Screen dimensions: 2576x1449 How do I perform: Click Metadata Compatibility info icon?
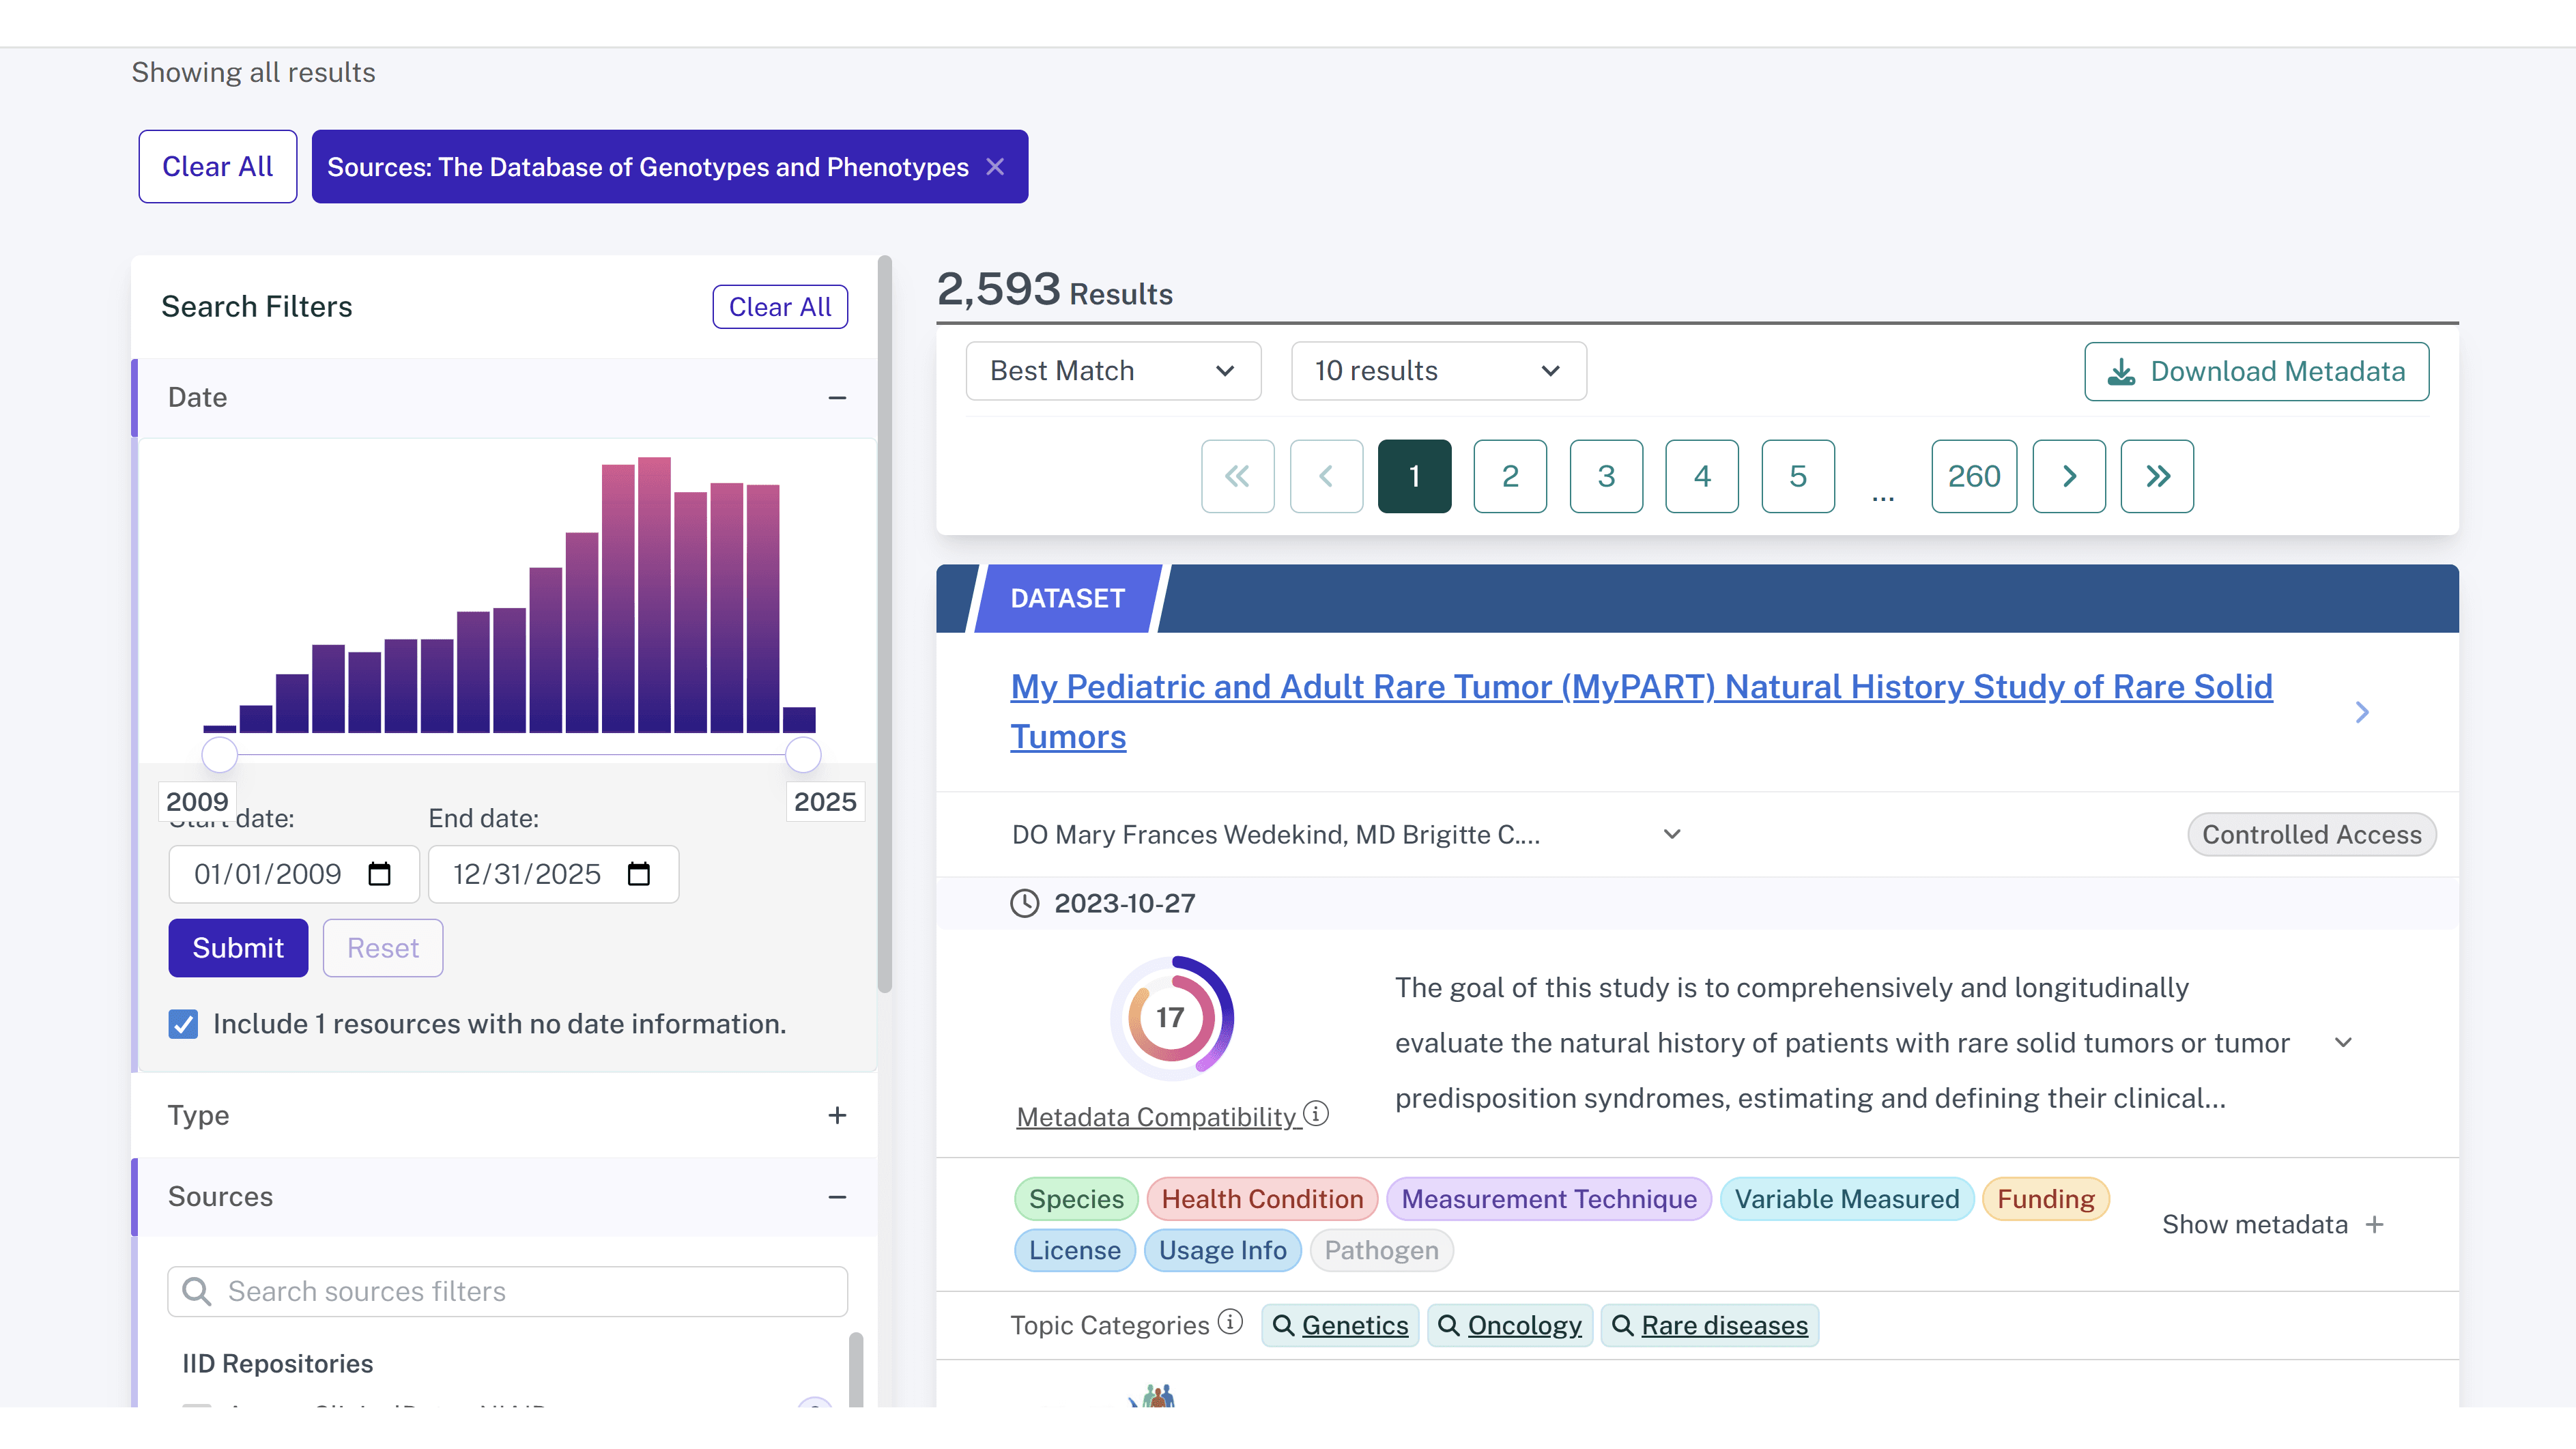point(1317,1113)
